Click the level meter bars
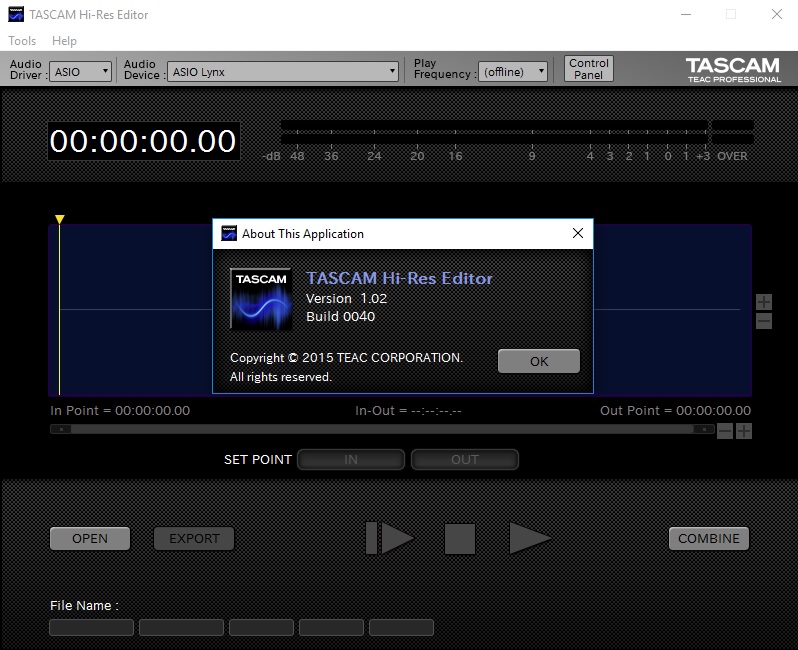This screenshot has height=650, width=798. (x=517, y=132)
